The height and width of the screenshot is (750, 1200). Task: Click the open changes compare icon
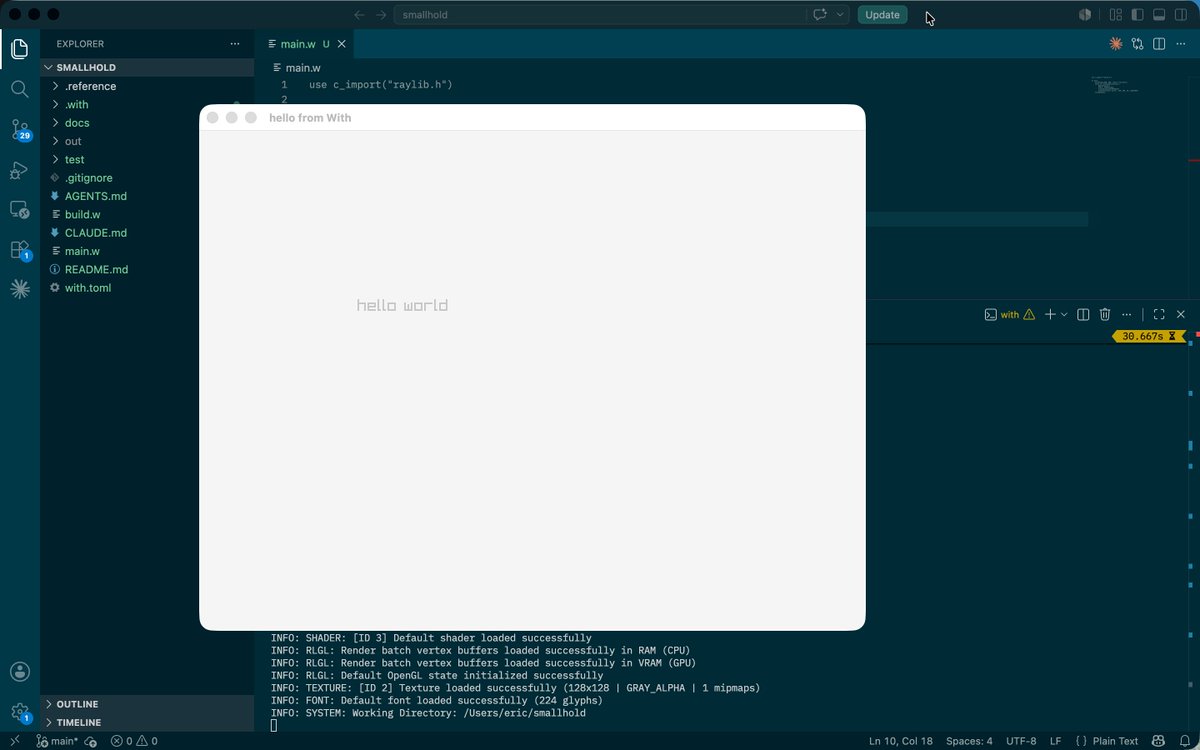click(1138, 44)
